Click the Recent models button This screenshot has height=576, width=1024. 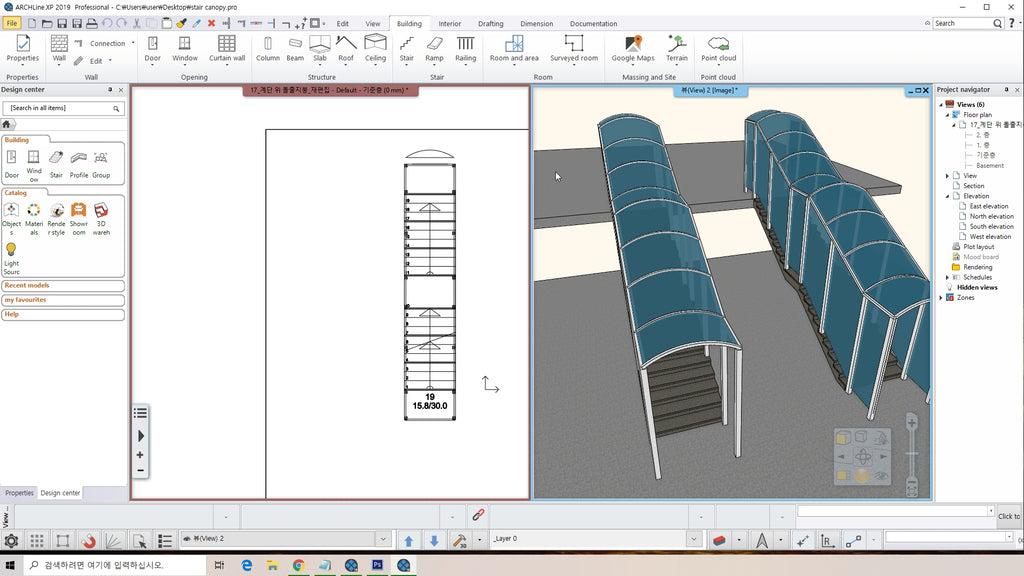tap(63, 286)
